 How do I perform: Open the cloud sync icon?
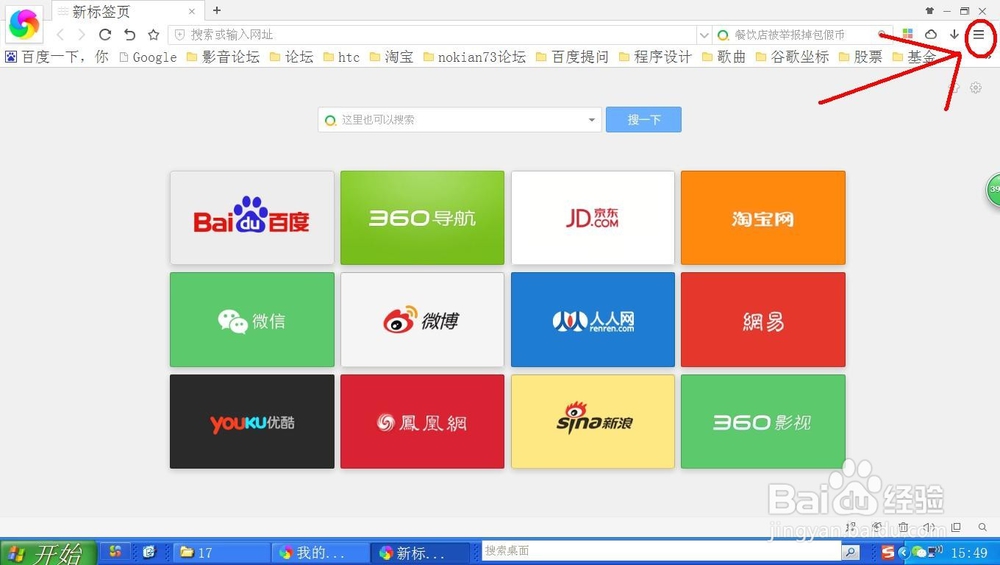(931, 34)
